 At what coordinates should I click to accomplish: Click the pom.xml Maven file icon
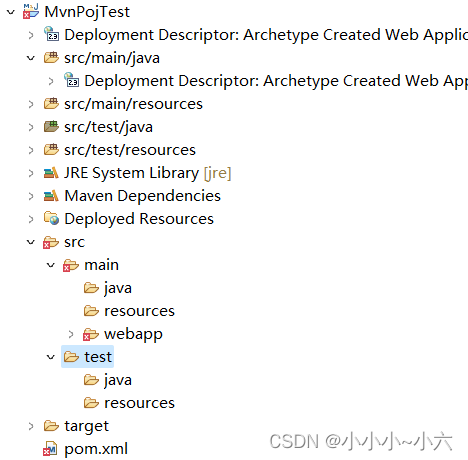pyautogui.click(x=50, y=449)
